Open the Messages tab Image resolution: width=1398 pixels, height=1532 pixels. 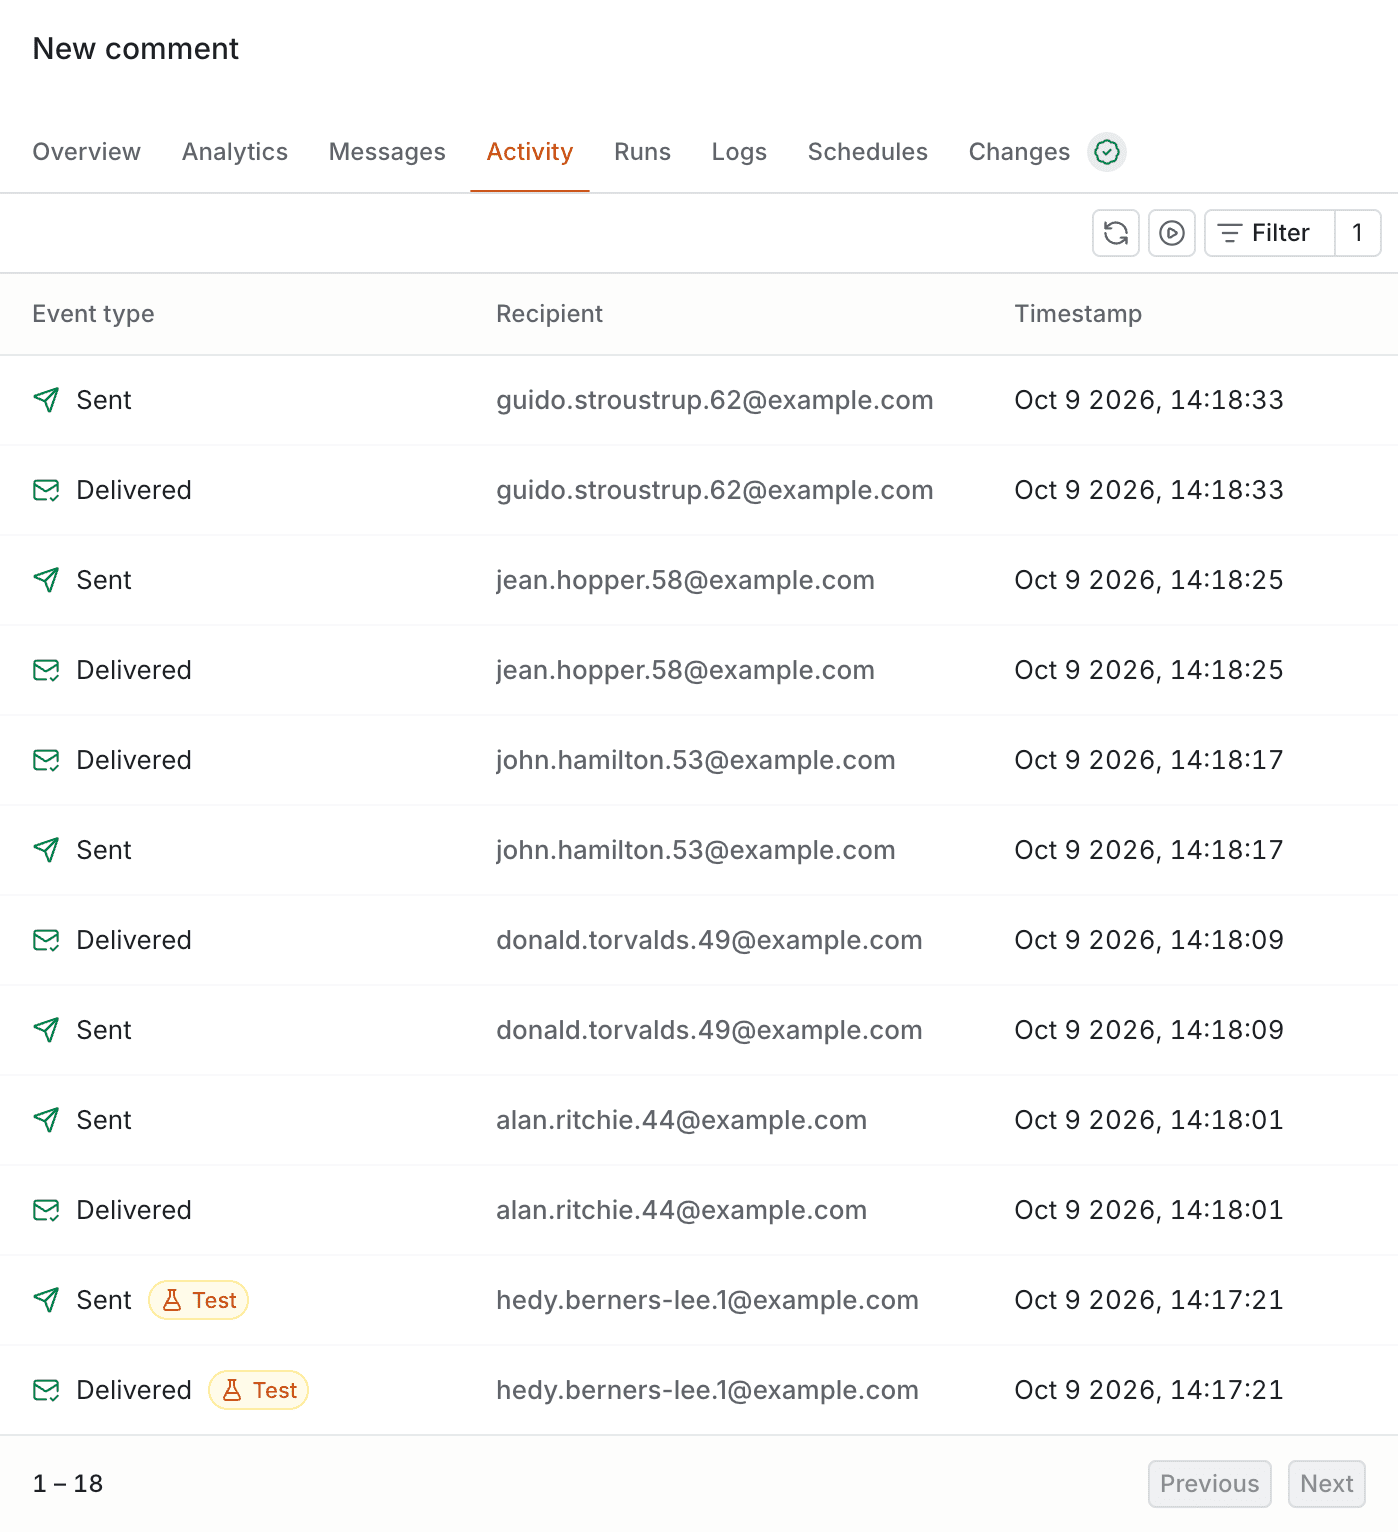click(x=387, y=152)
